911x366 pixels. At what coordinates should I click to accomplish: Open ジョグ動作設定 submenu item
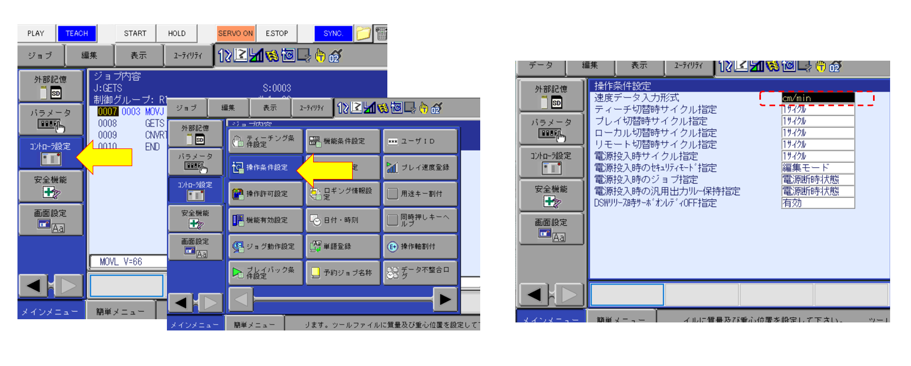click(266, 246)
